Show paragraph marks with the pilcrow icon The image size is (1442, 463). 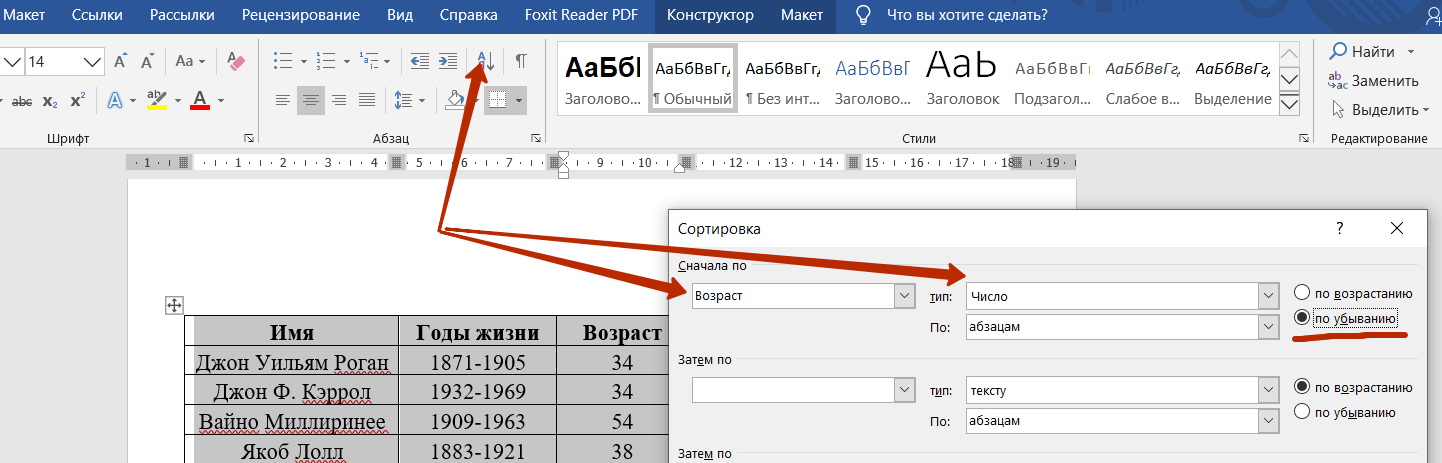click(x=521, y=61)
